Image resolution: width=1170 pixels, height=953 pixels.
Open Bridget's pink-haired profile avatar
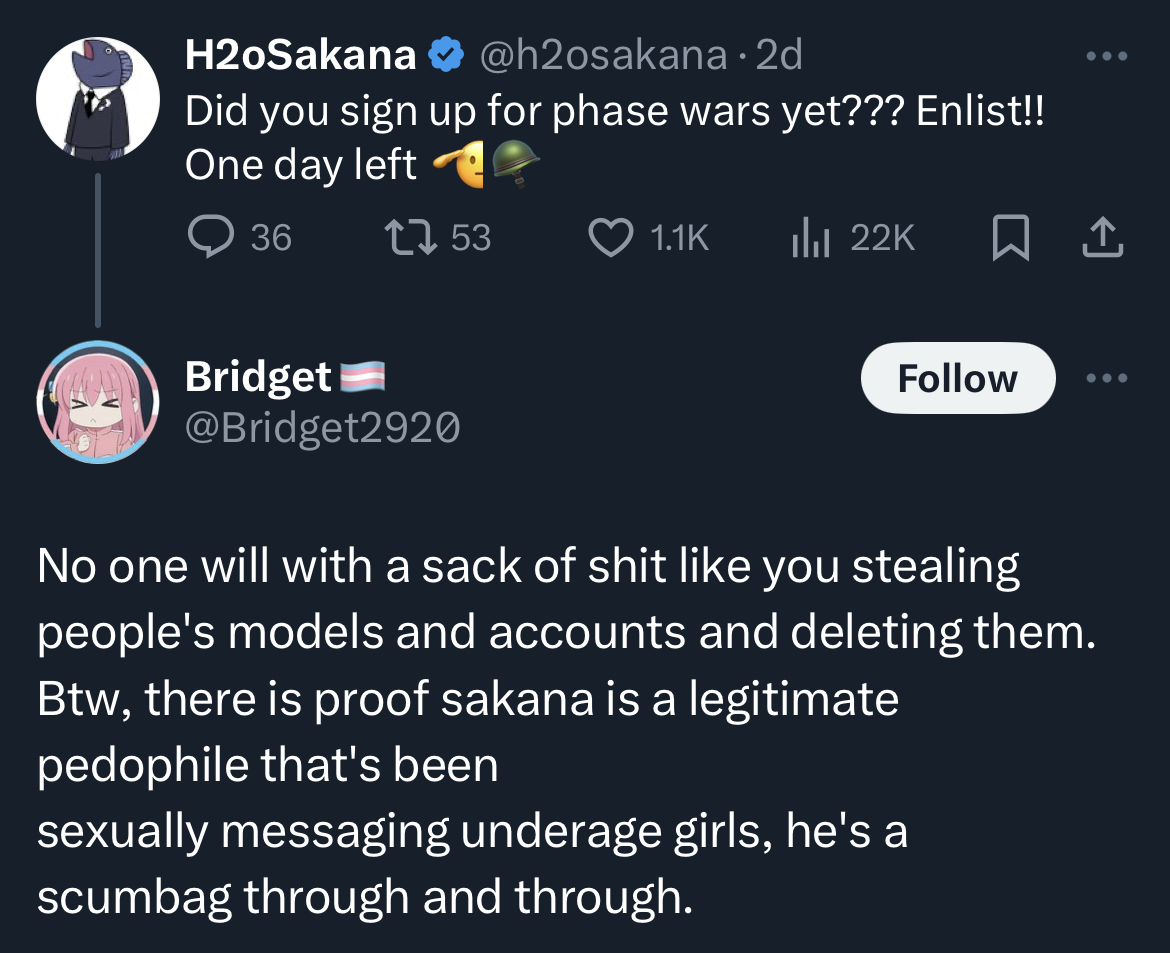[97, 403]
